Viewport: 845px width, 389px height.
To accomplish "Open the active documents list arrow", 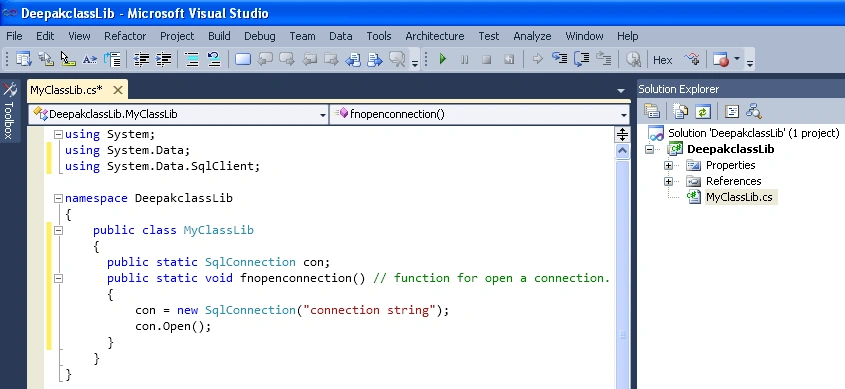I will (x=621, y=91).
